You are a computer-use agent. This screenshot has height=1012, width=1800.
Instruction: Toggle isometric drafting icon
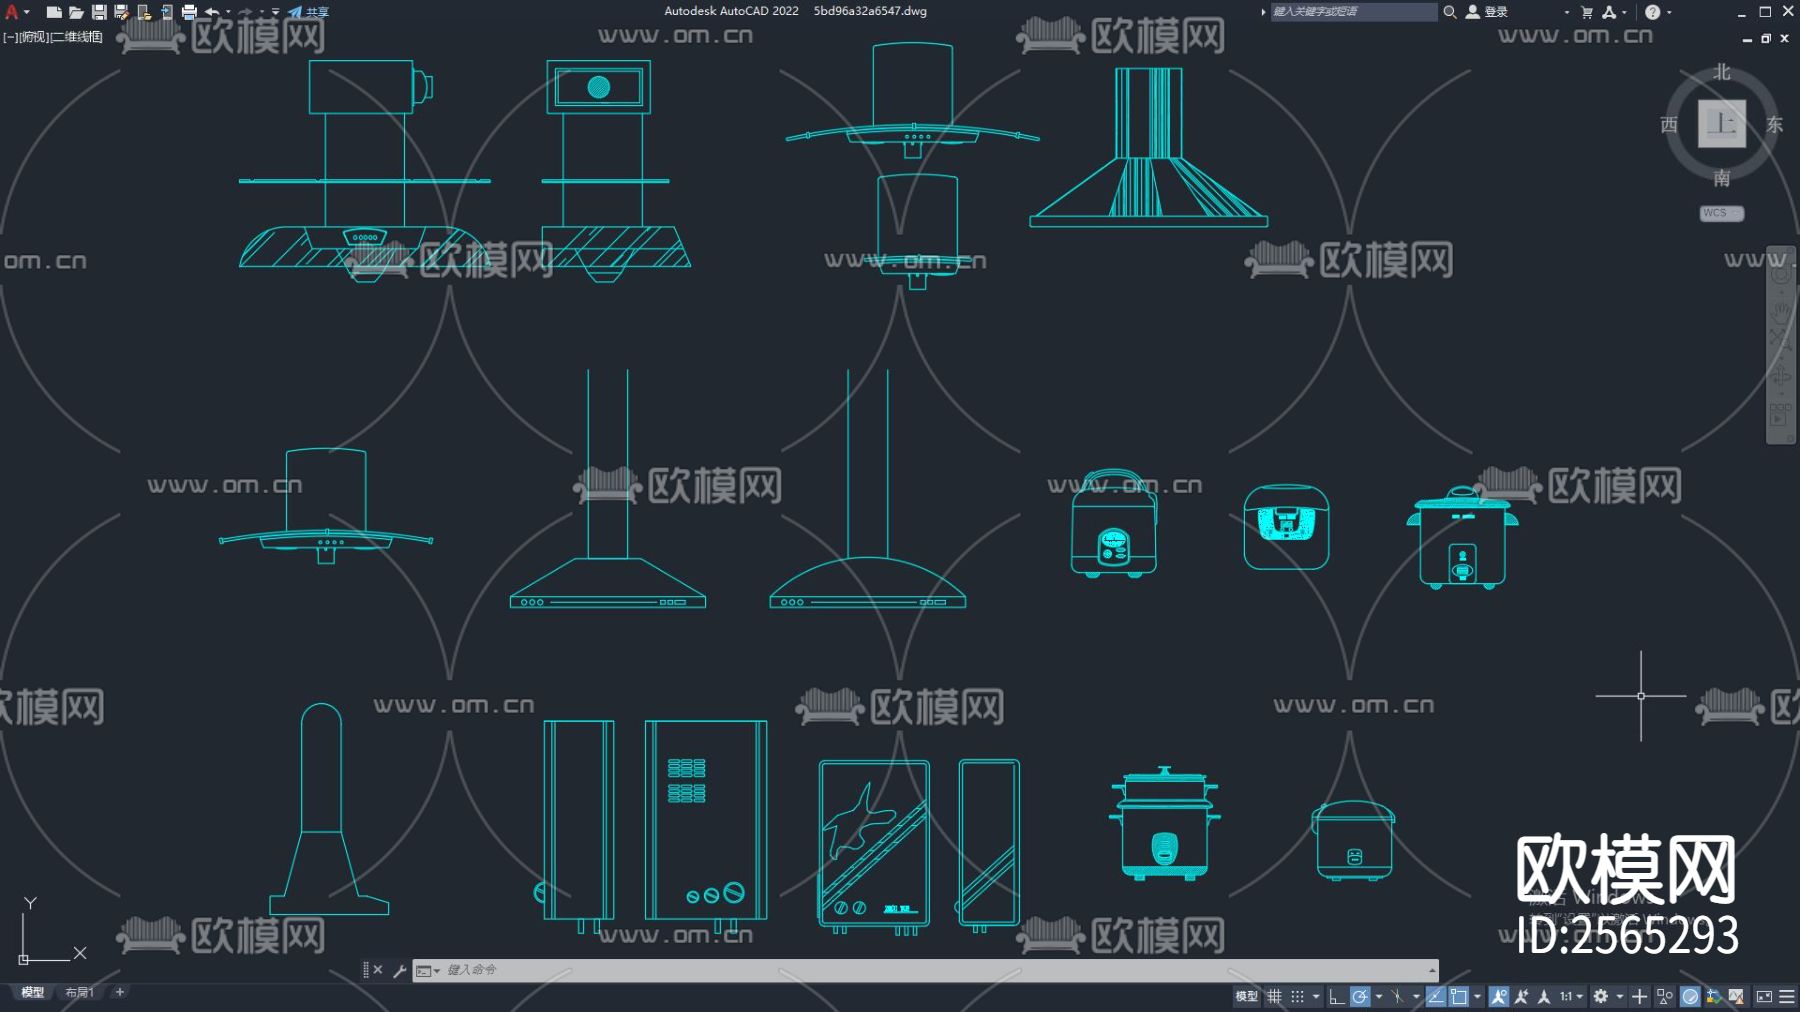[x=1397, y=996]
